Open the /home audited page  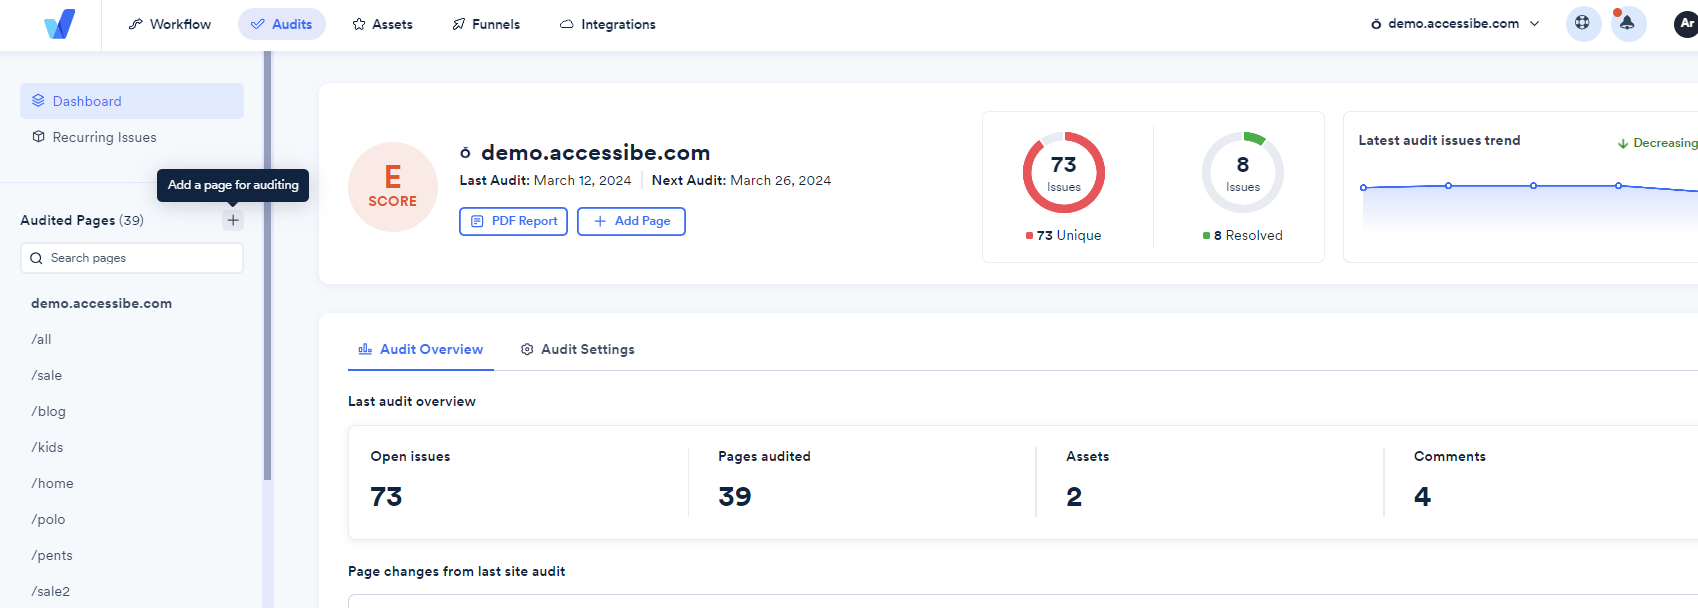(52, 484)
